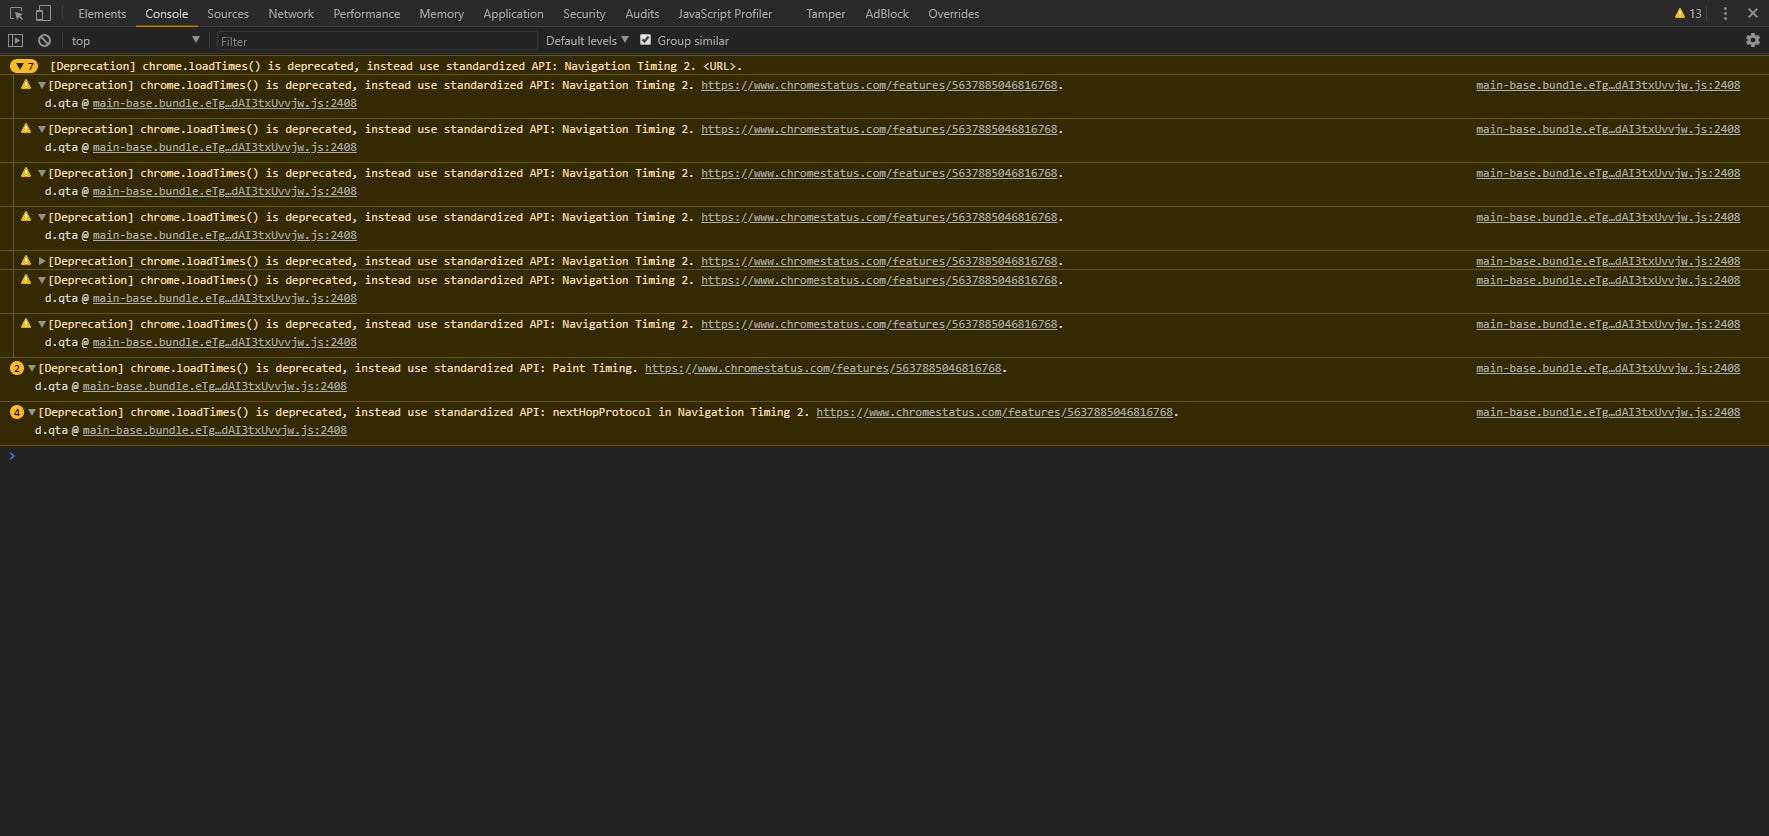This screenshot has height=836, width=1769.
Task: Collapse the nextHopProtocol deprecation message
Action: (x=32, y=412)
